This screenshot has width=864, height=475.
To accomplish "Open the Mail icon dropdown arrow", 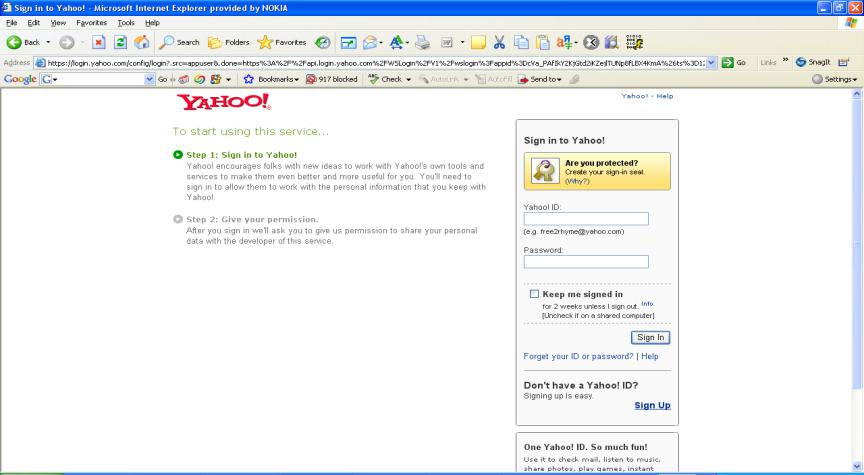I will click(x=381, y=42).
